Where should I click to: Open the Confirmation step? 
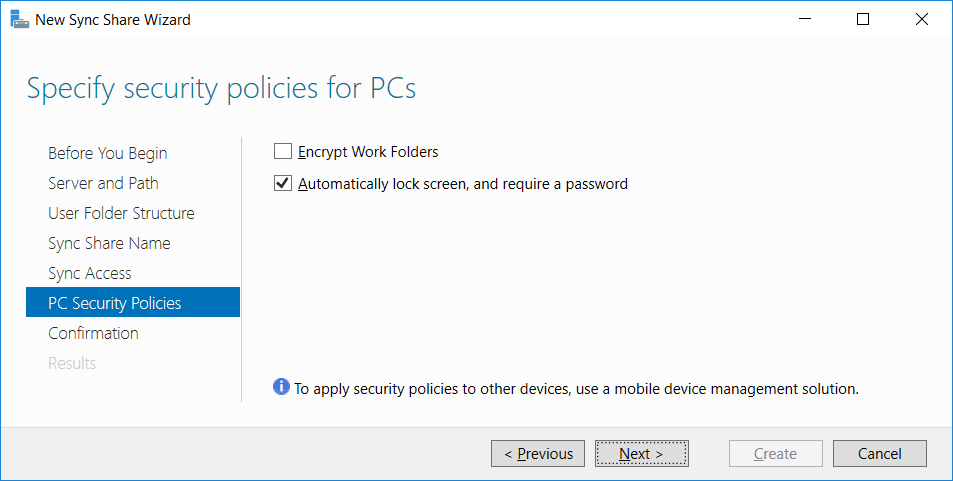click(93, 333)
